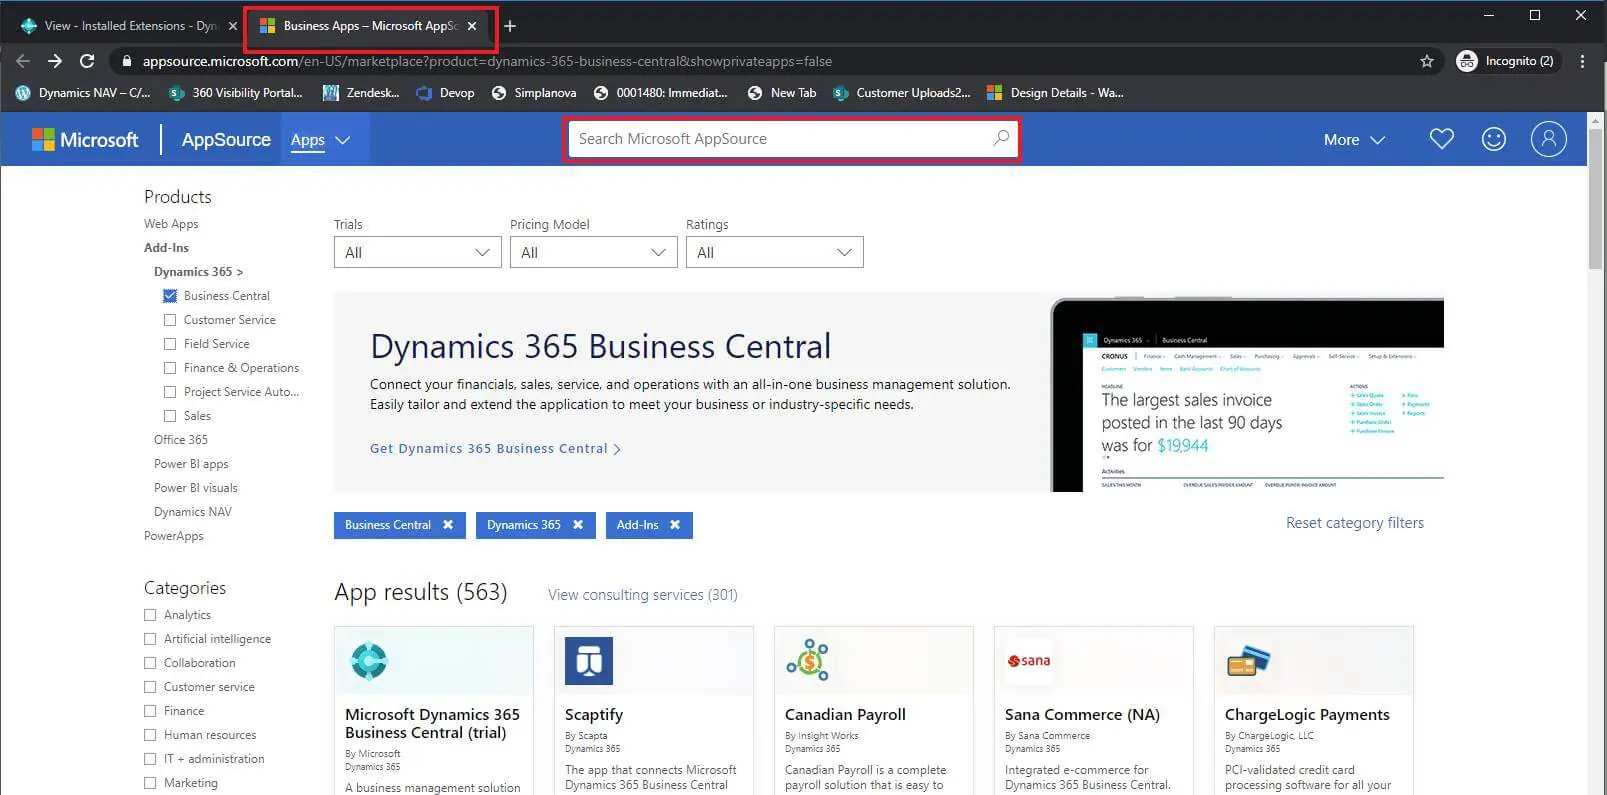Open a new browser tab
This screenshot has height=795, width=1607.
510,26
